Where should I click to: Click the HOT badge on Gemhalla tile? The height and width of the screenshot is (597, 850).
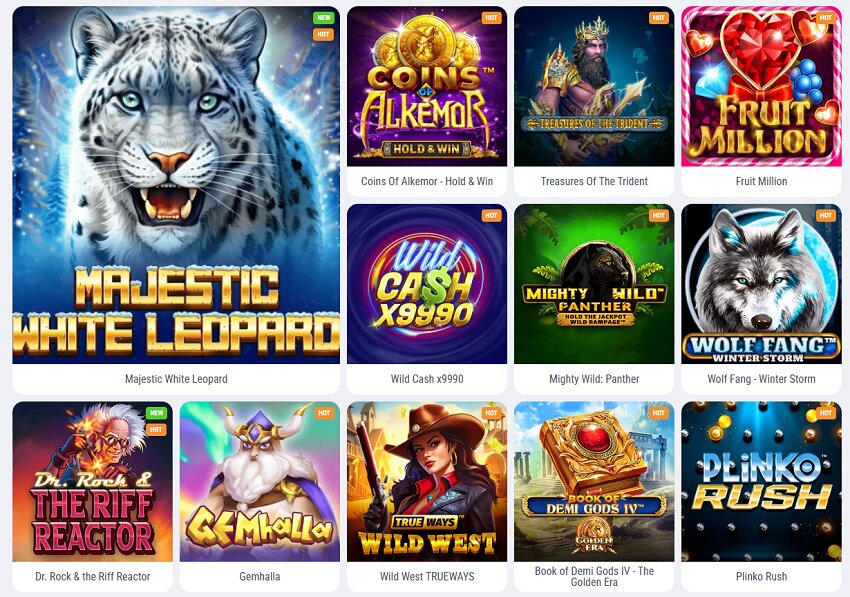(x=324, y=413)
